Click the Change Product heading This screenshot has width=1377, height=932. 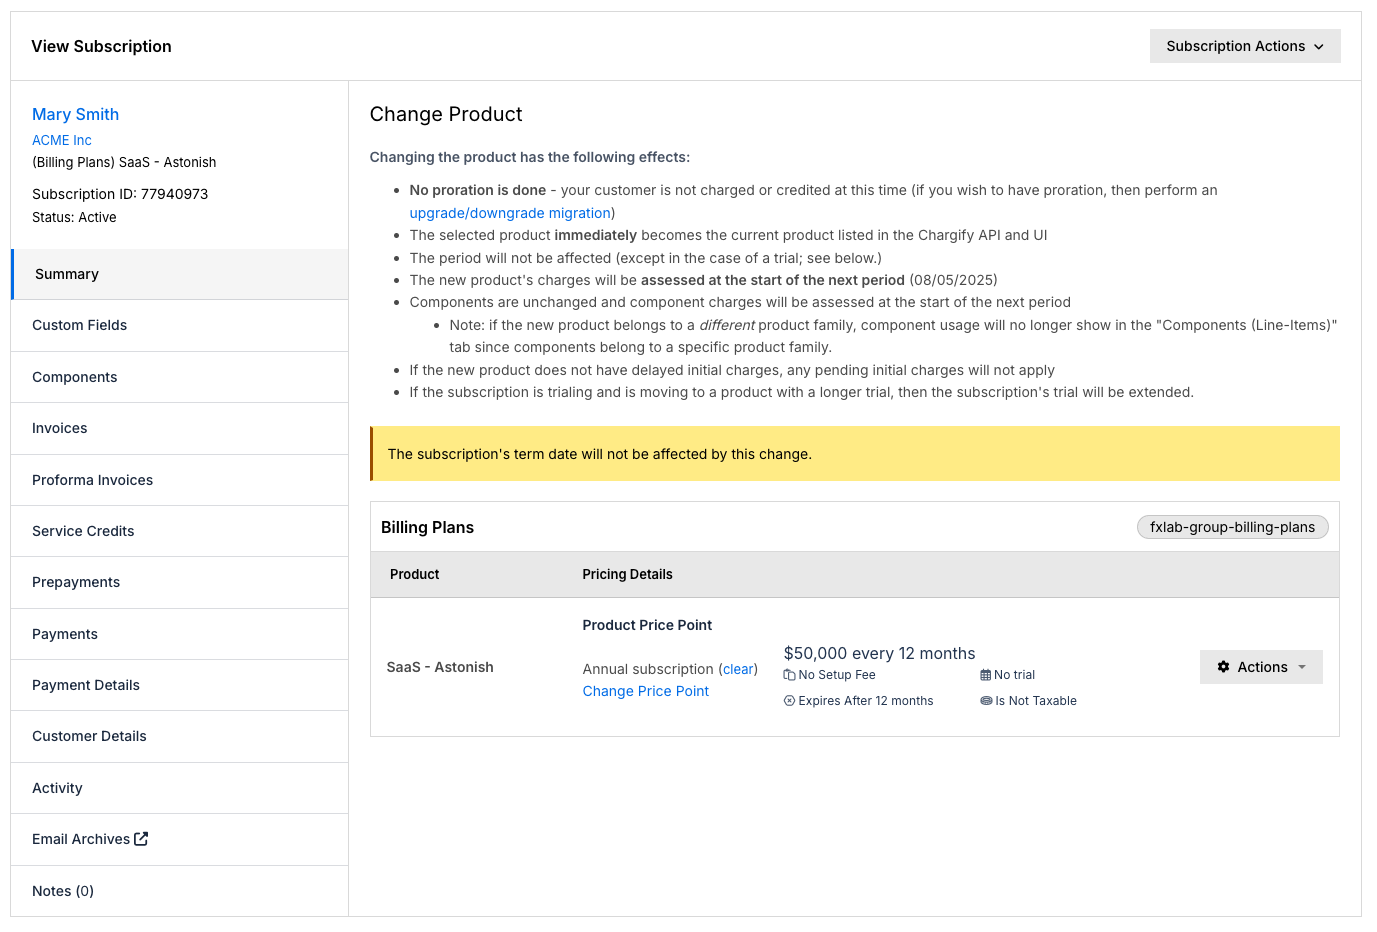coord(446,114)
